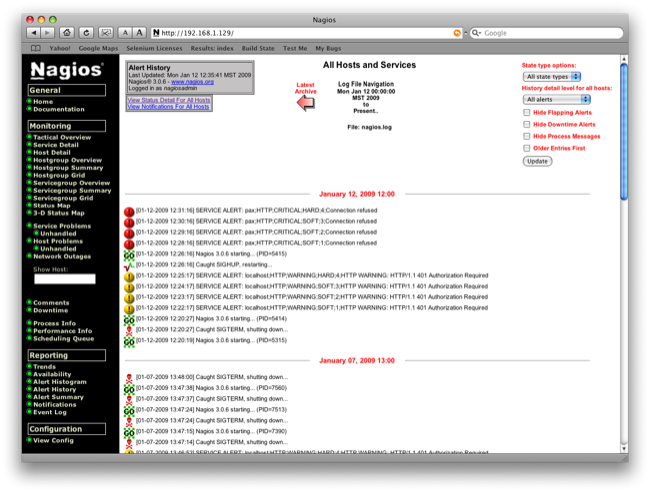Screen dimensions: 650x492
Task: Open Network Outages in sidebar
Action: coord(62,257)
